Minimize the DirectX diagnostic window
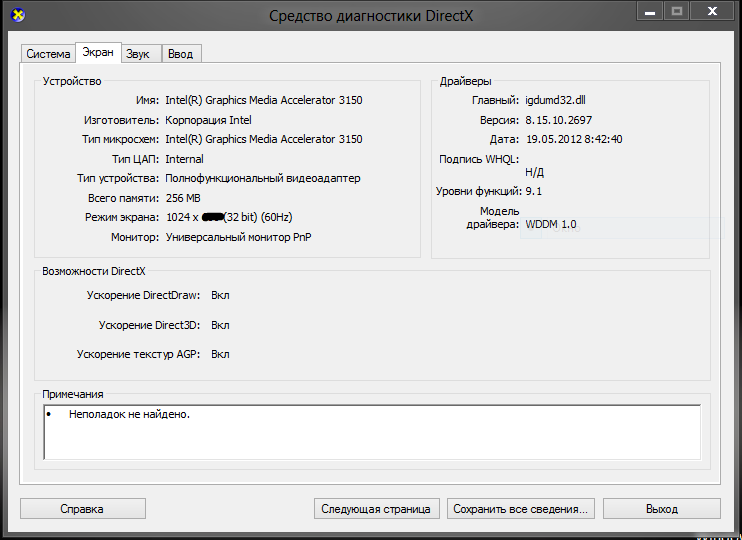The height and width of the screenshot is (540, 742). (x=649, y=12)
